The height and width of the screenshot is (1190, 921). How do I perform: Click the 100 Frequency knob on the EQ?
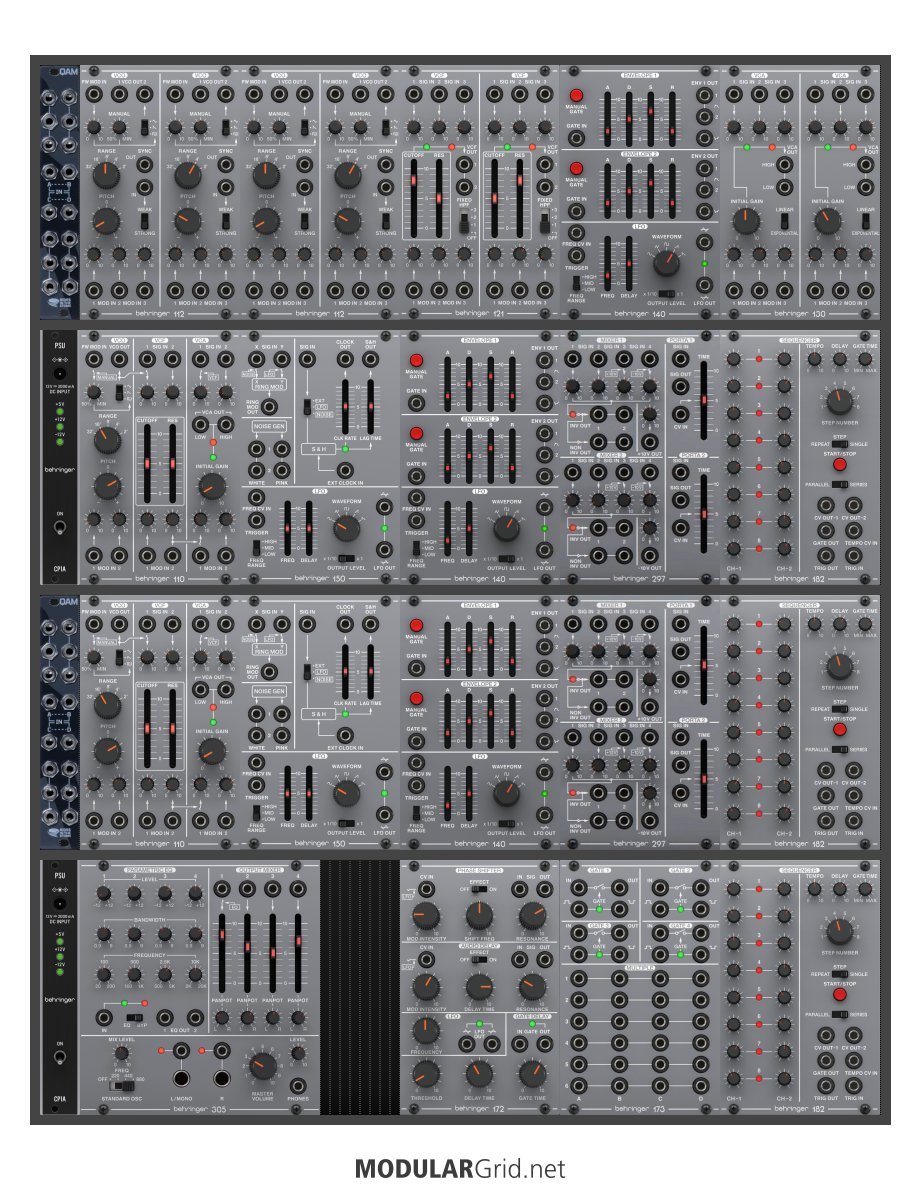(104, 975)
